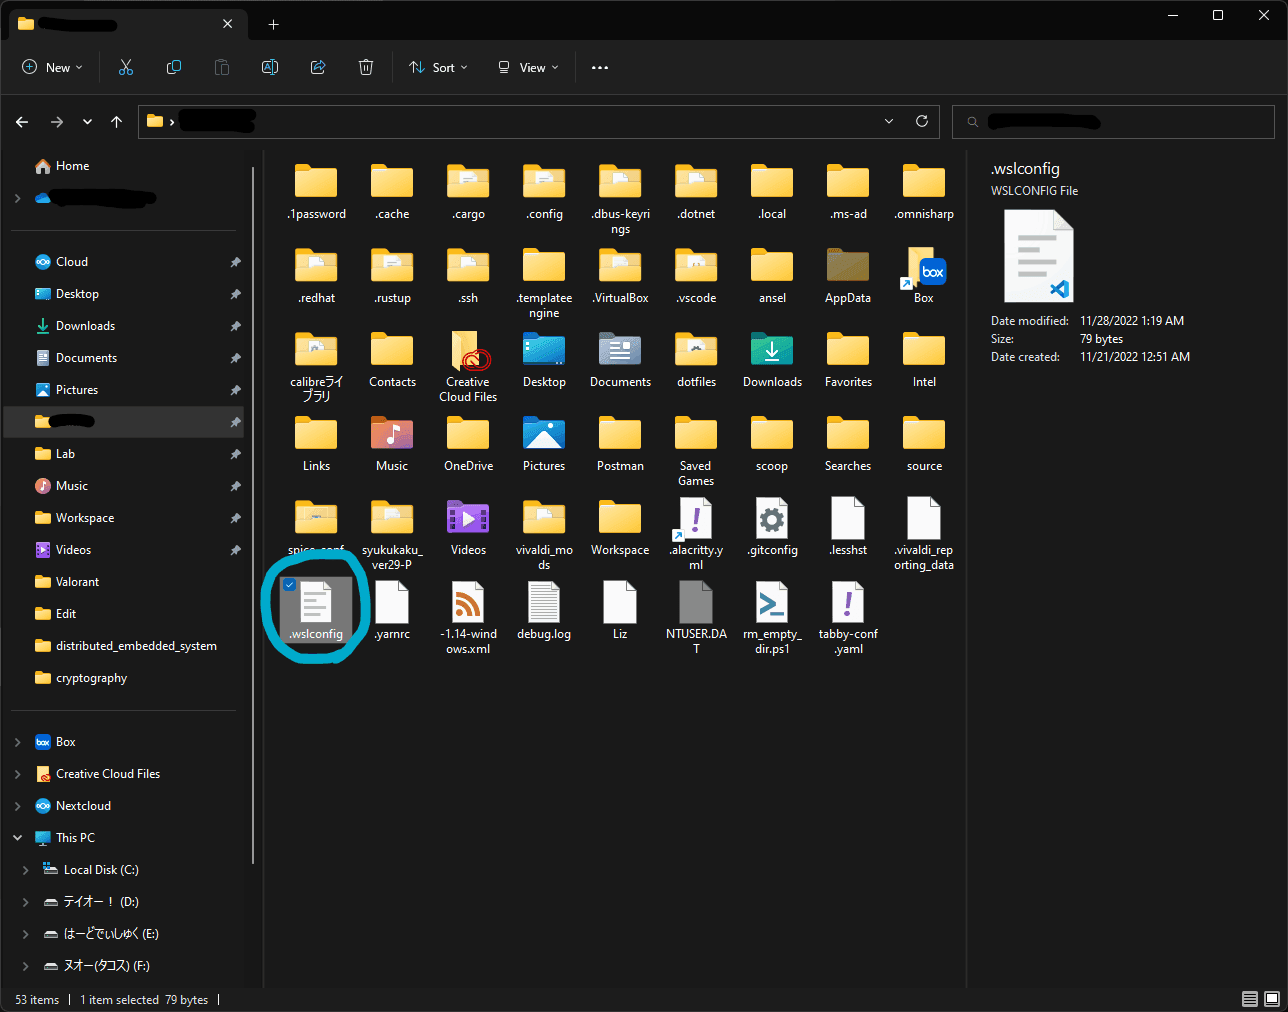Click the Delete trash can icon
1288x1012 pixels.
pyautogui.click(x=366, y=67)
